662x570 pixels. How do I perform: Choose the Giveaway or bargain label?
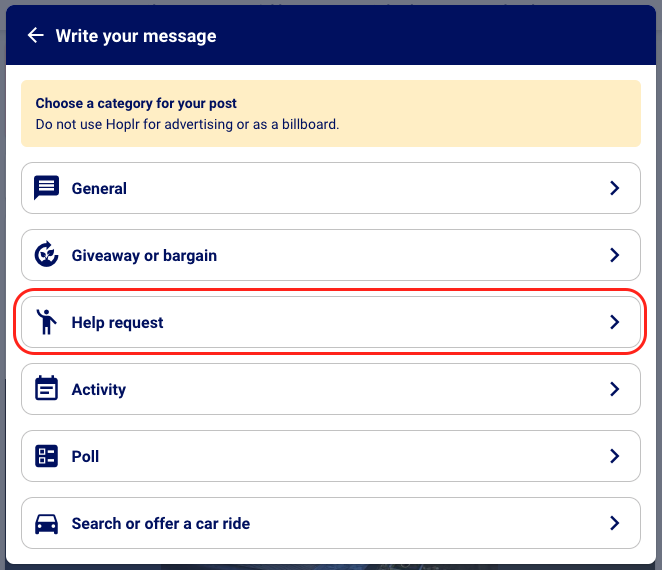(144, 255)
